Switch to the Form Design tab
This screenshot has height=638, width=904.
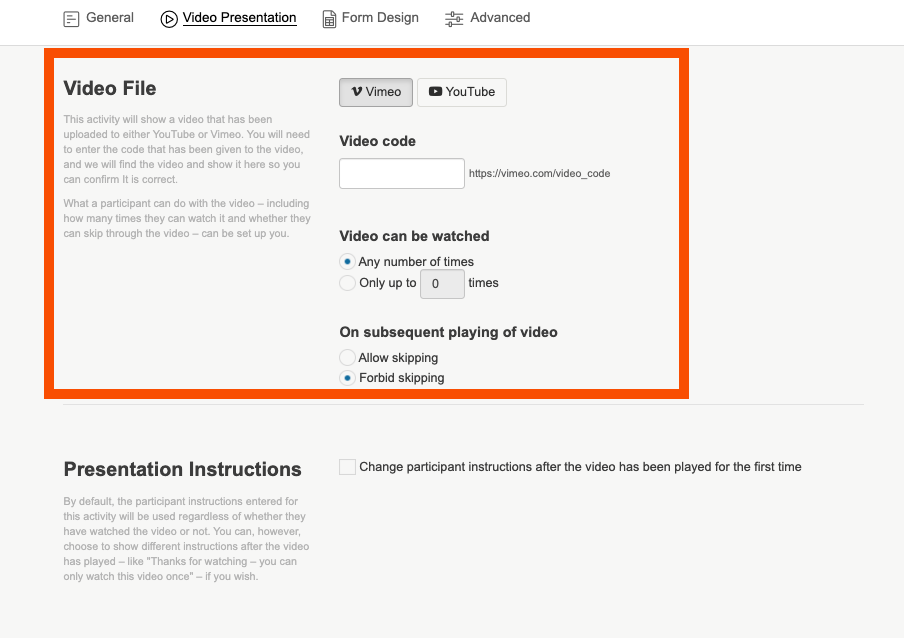click(380, 17)
